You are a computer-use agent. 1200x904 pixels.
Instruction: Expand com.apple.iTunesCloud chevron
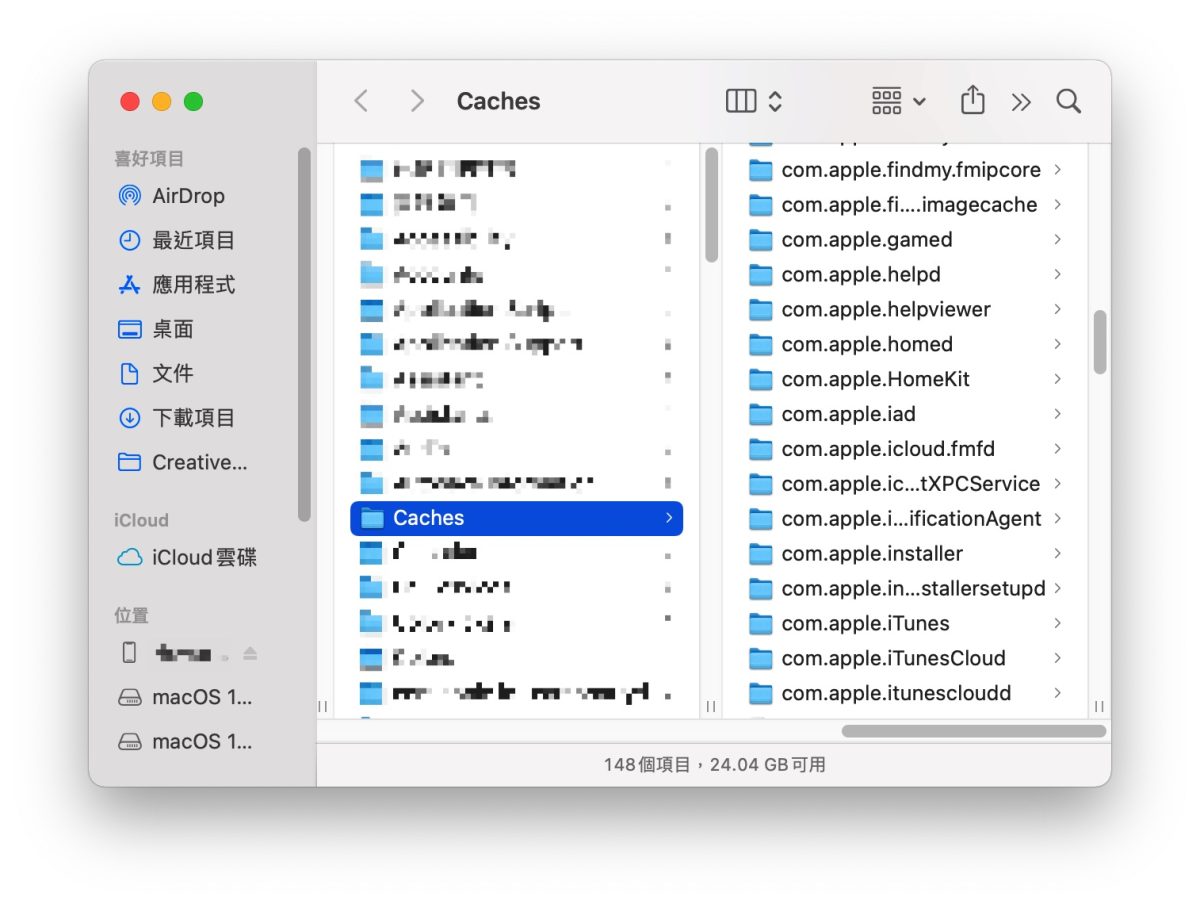(1057, 658)
